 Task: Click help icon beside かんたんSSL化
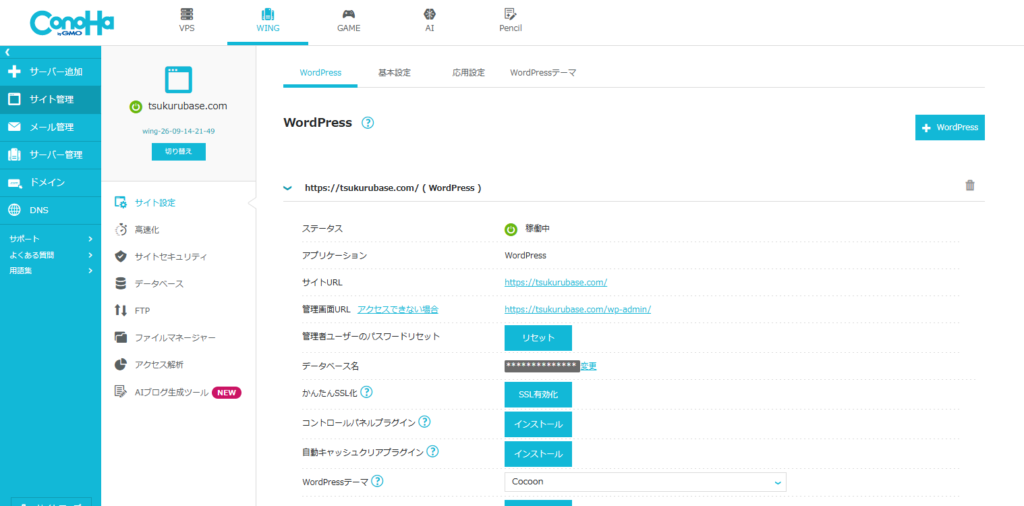tap(366, 392)
